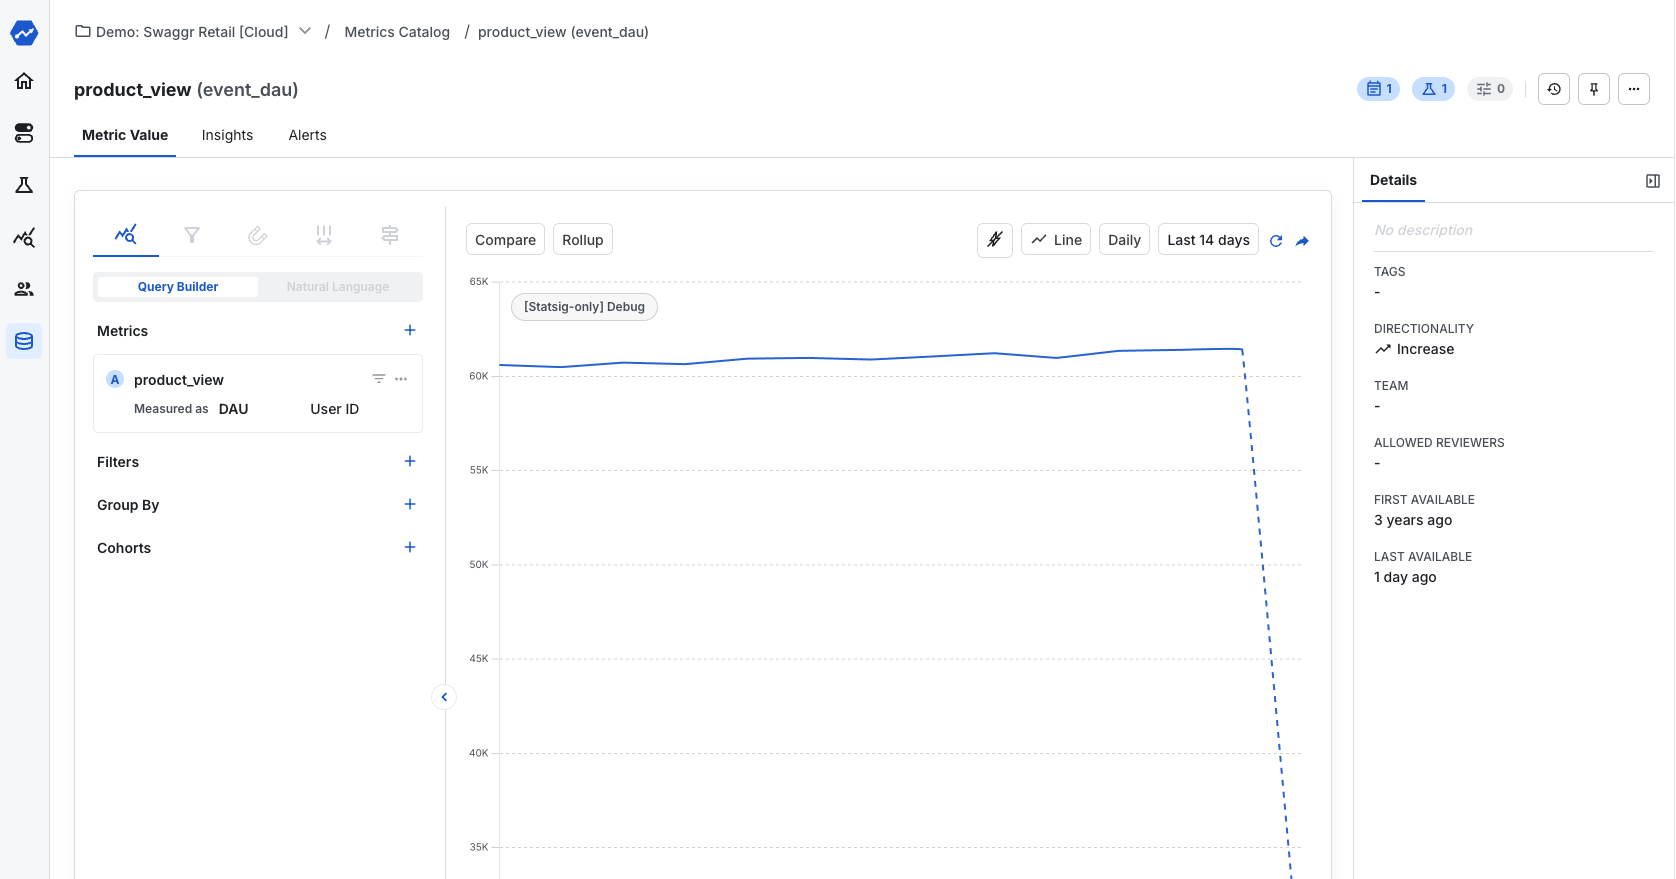Switch to the Metric Value tab
The width and height of the screenshot is (1676, 879).
(x=125, y=135)
